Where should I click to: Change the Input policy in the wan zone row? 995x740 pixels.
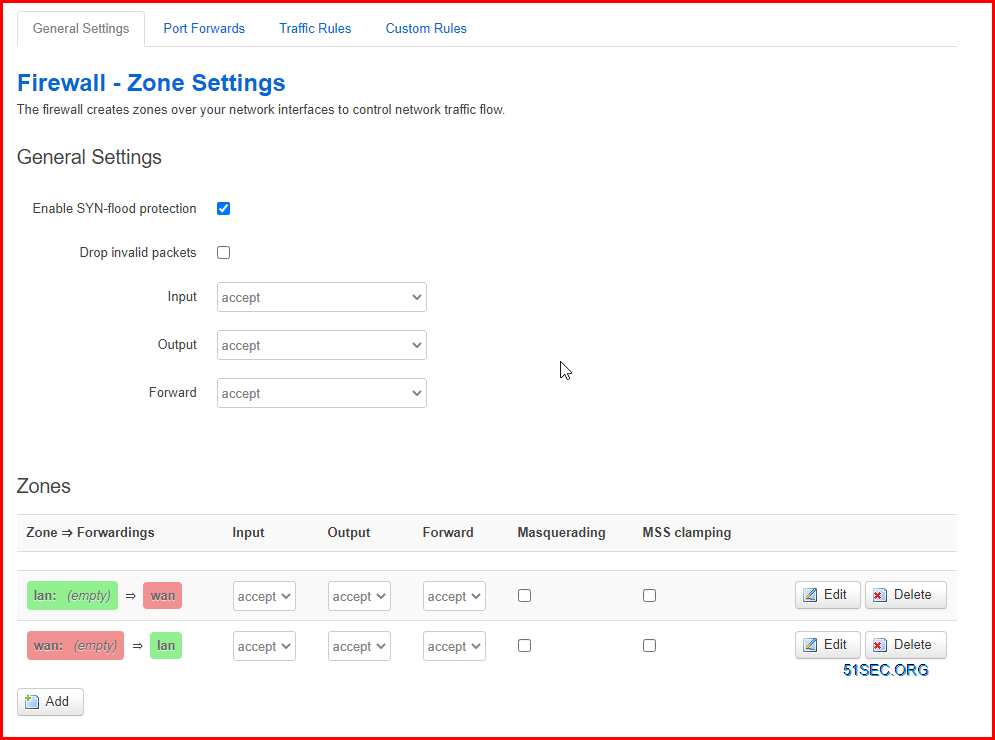264,646
